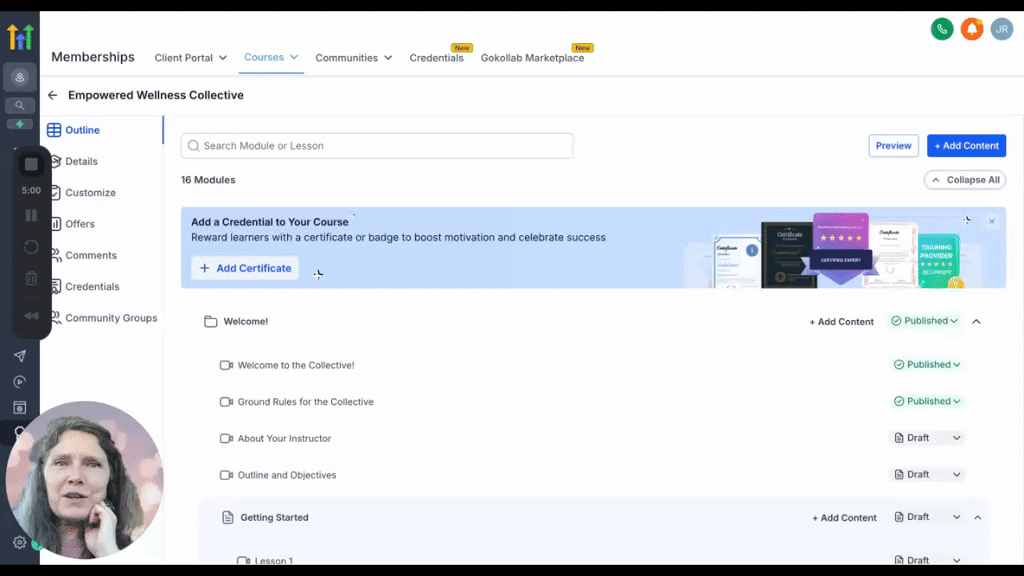1024x576 pixels.
Task: Open Published status dropdown for Welcome! module
Action: 925,321
